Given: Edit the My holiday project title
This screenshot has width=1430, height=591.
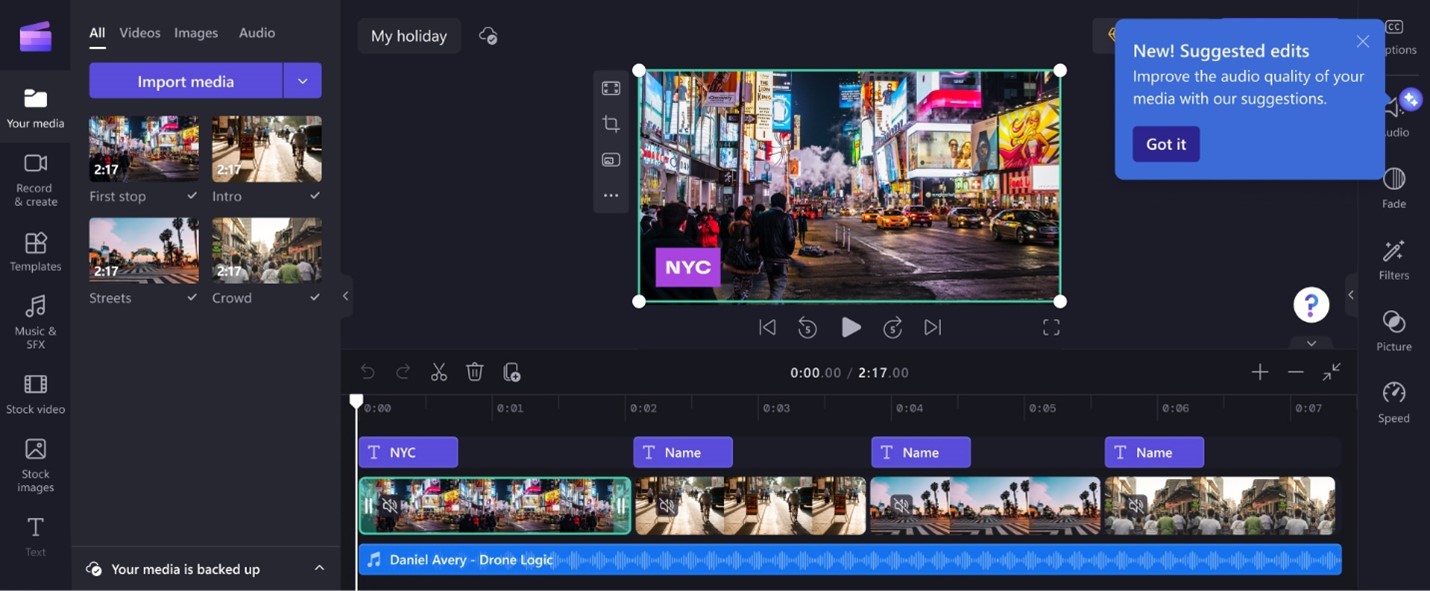Looking at the screenshot, I should pyautogui.click(x=409, y=36).
